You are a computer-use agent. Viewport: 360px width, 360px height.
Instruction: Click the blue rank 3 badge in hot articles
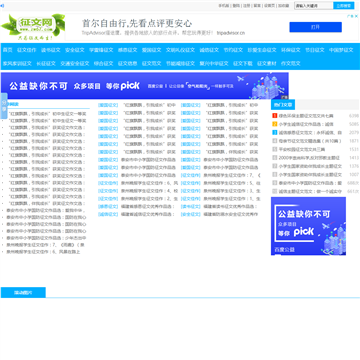tap(275, 133)
